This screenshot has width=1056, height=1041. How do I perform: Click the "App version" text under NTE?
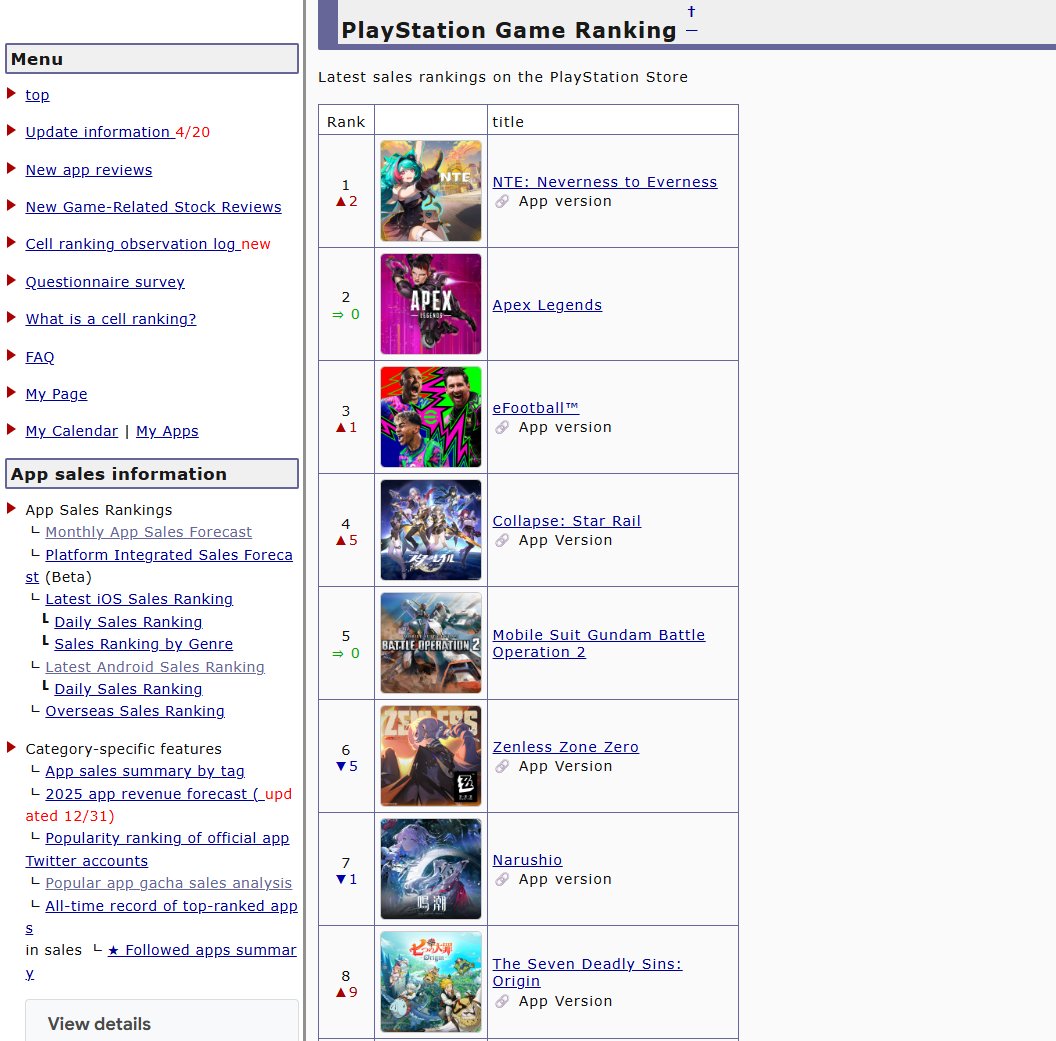[x=565, y=201]
